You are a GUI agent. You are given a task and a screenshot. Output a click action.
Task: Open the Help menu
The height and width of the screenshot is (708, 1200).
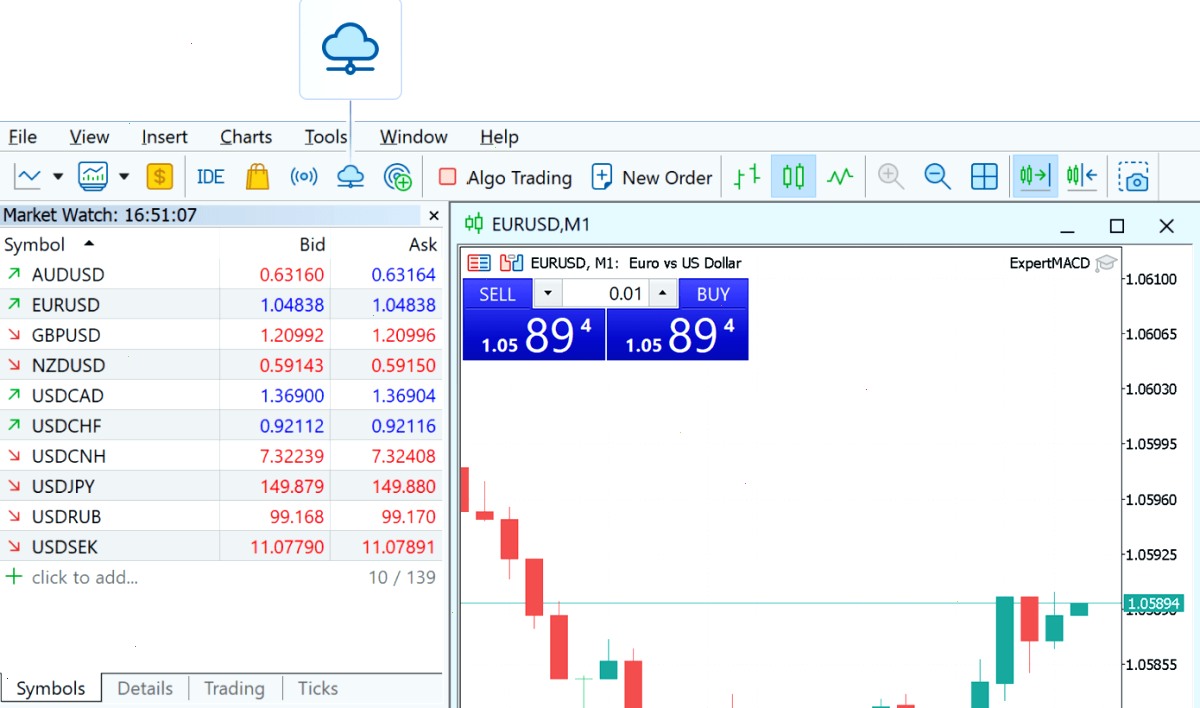tap(499, 137)
